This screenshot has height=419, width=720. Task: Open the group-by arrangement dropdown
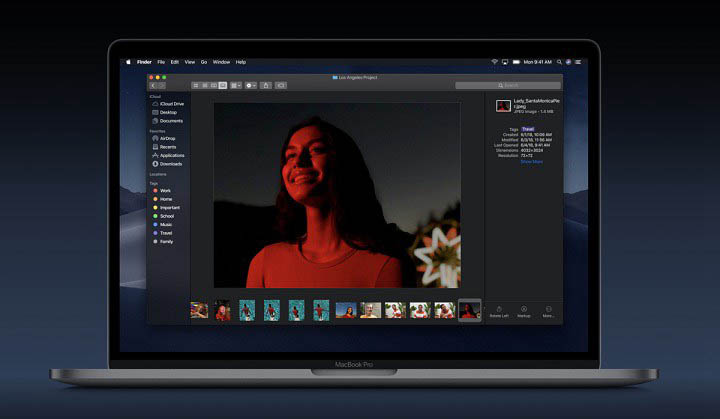tap(236, 85)
